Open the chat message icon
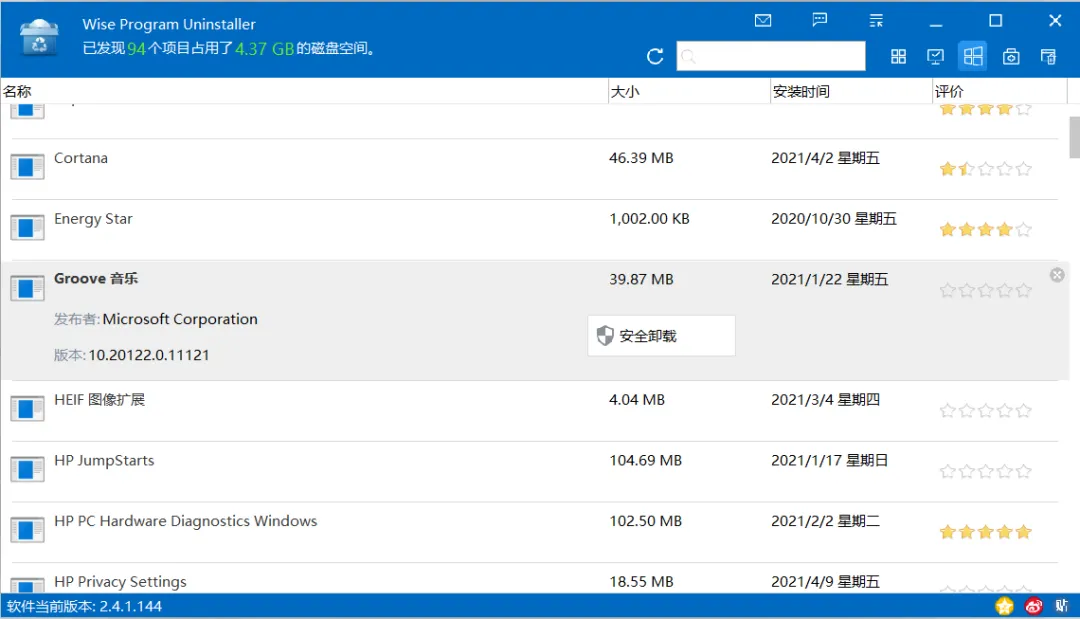The width and height of the screenshot is (1080, 619). (820, 20)
